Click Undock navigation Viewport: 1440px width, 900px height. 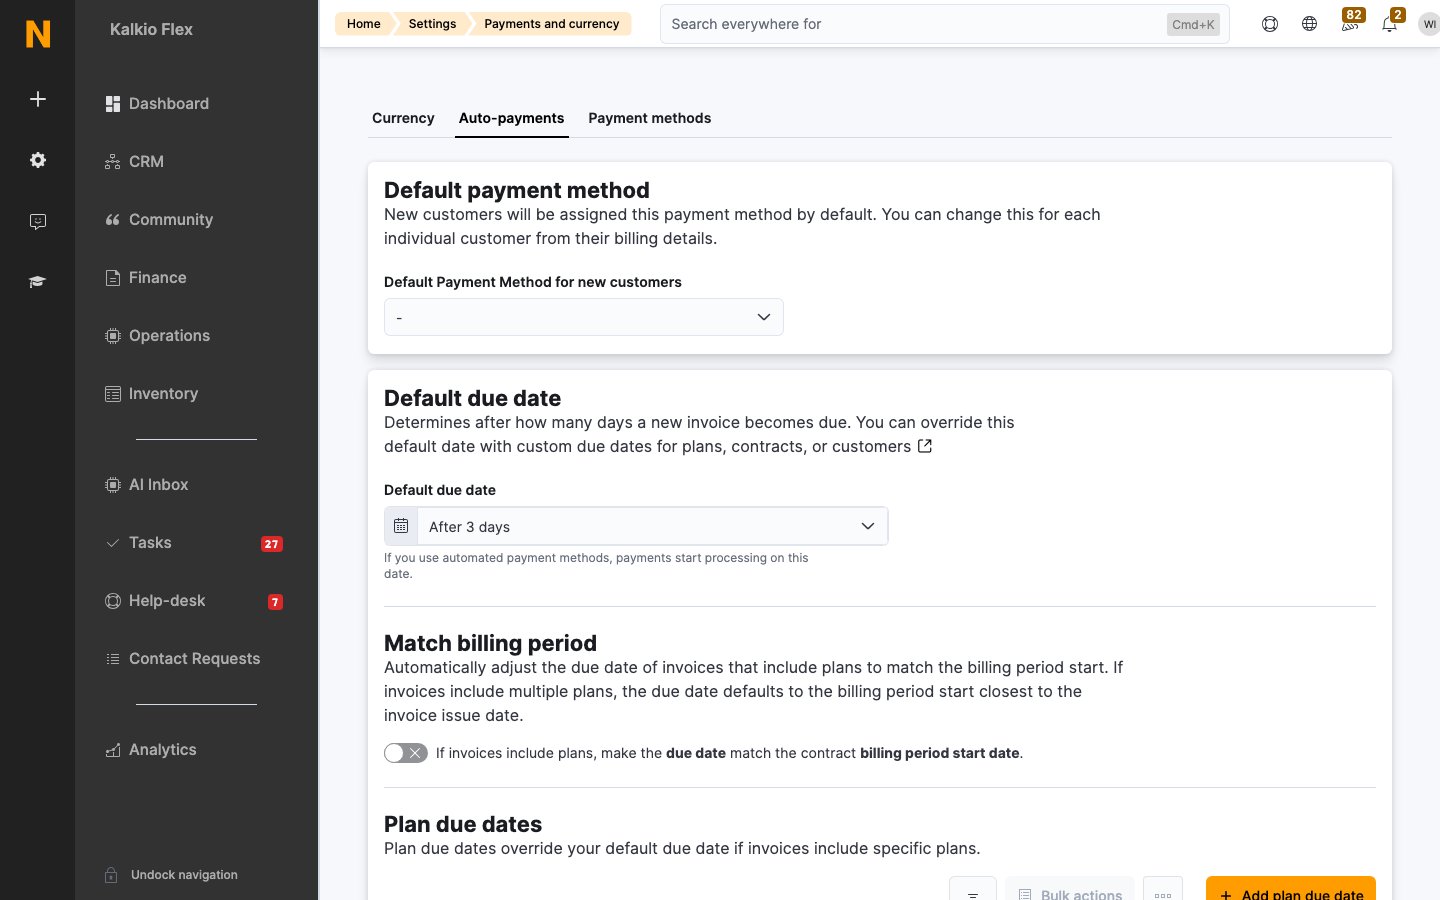point(184,875)
